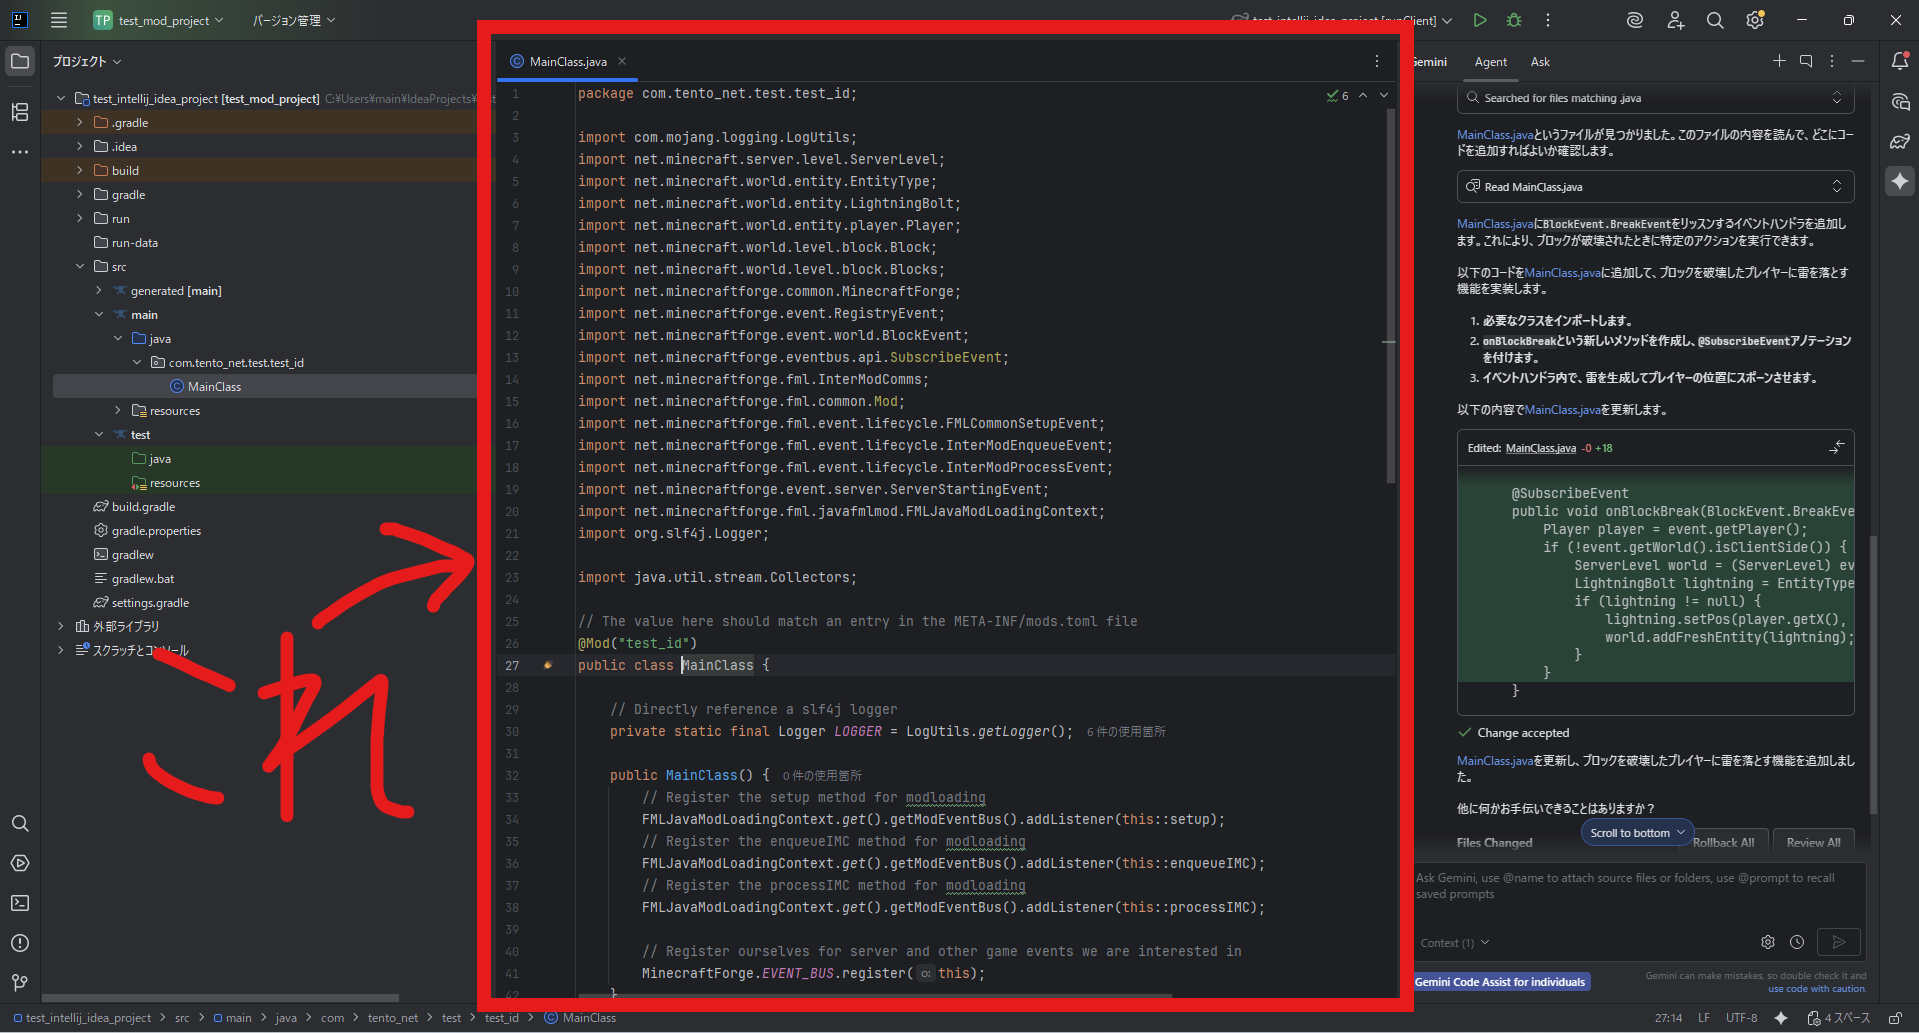Select build.gradle file in project tree

pos(143,507)
